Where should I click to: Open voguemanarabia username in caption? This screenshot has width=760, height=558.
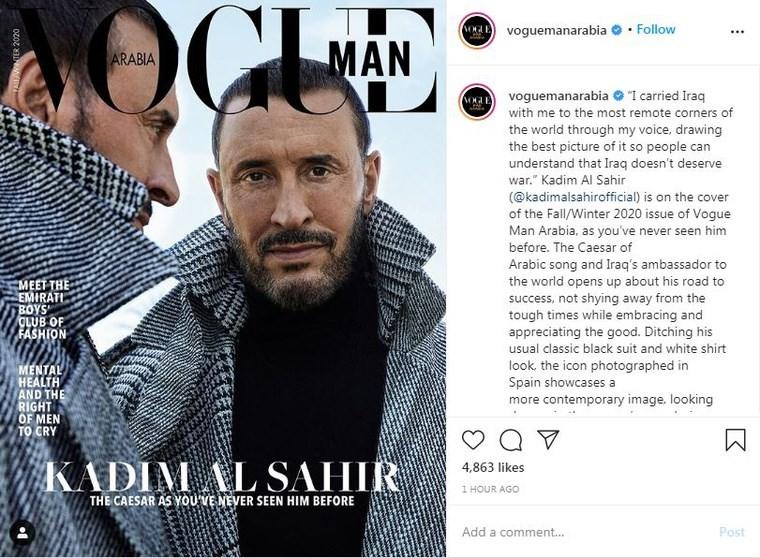[x=558, y=96]
